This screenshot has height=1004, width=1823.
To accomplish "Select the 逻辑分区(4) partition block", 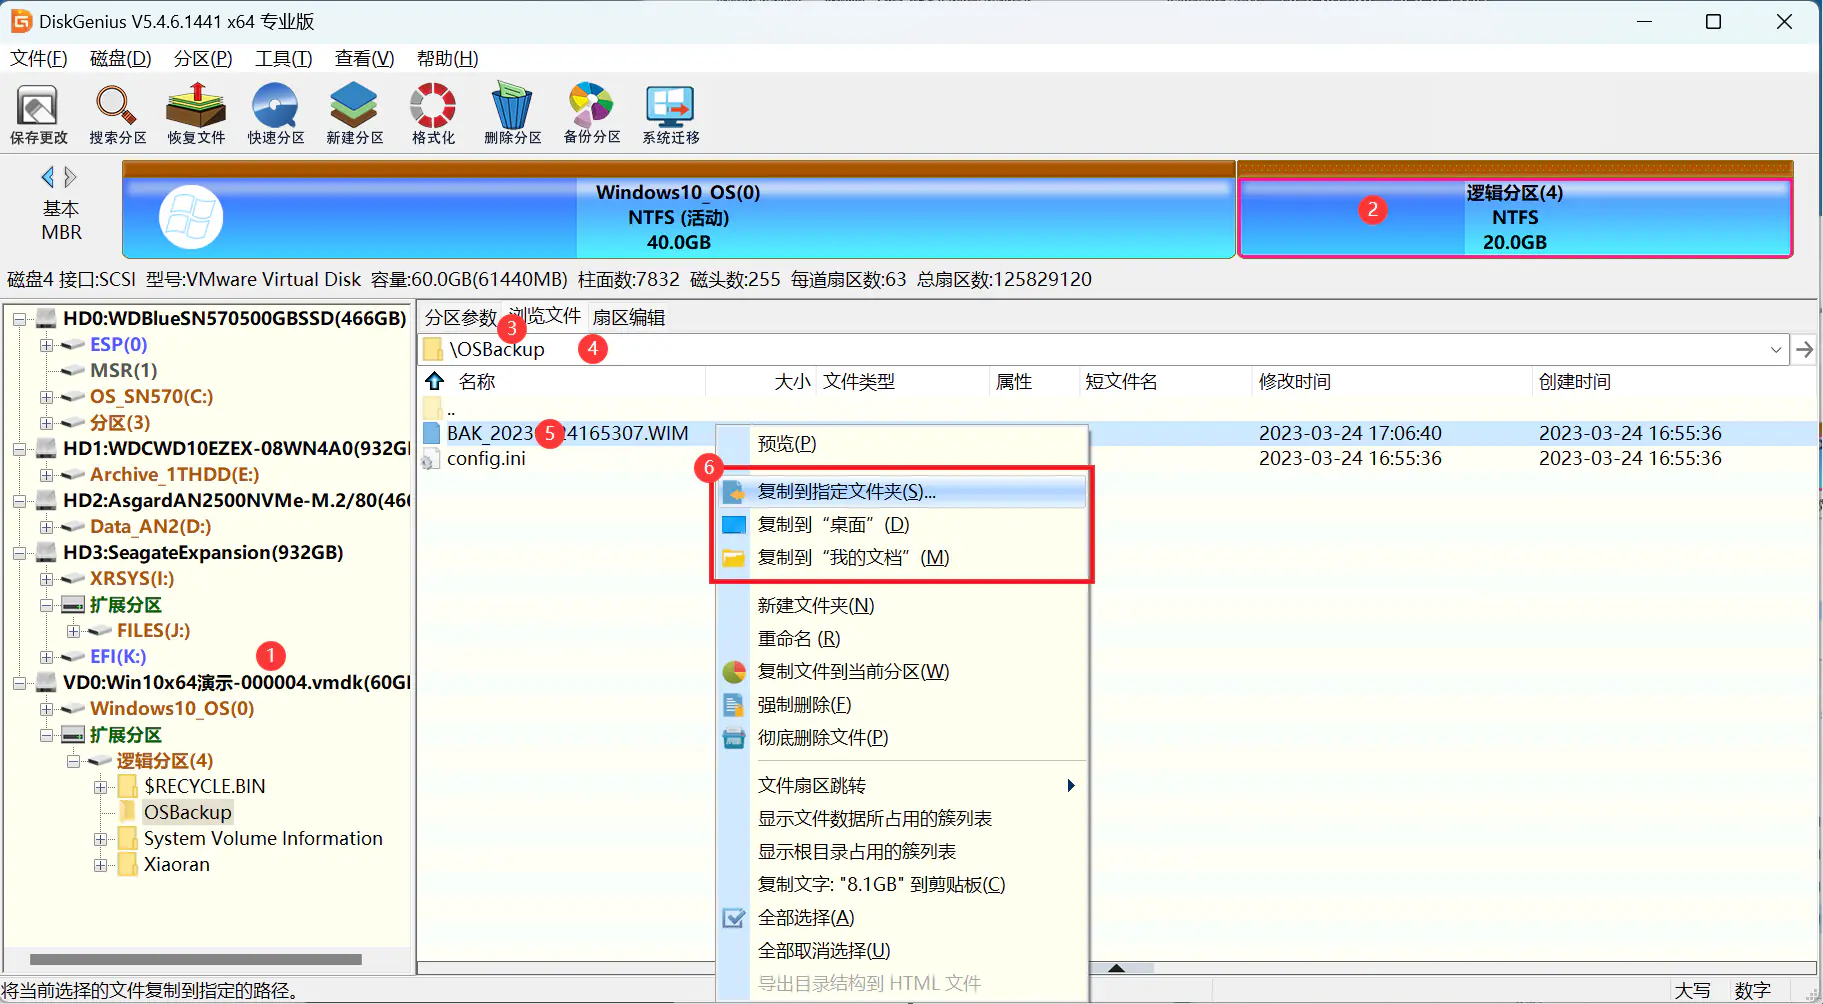I will (1514, 218).
